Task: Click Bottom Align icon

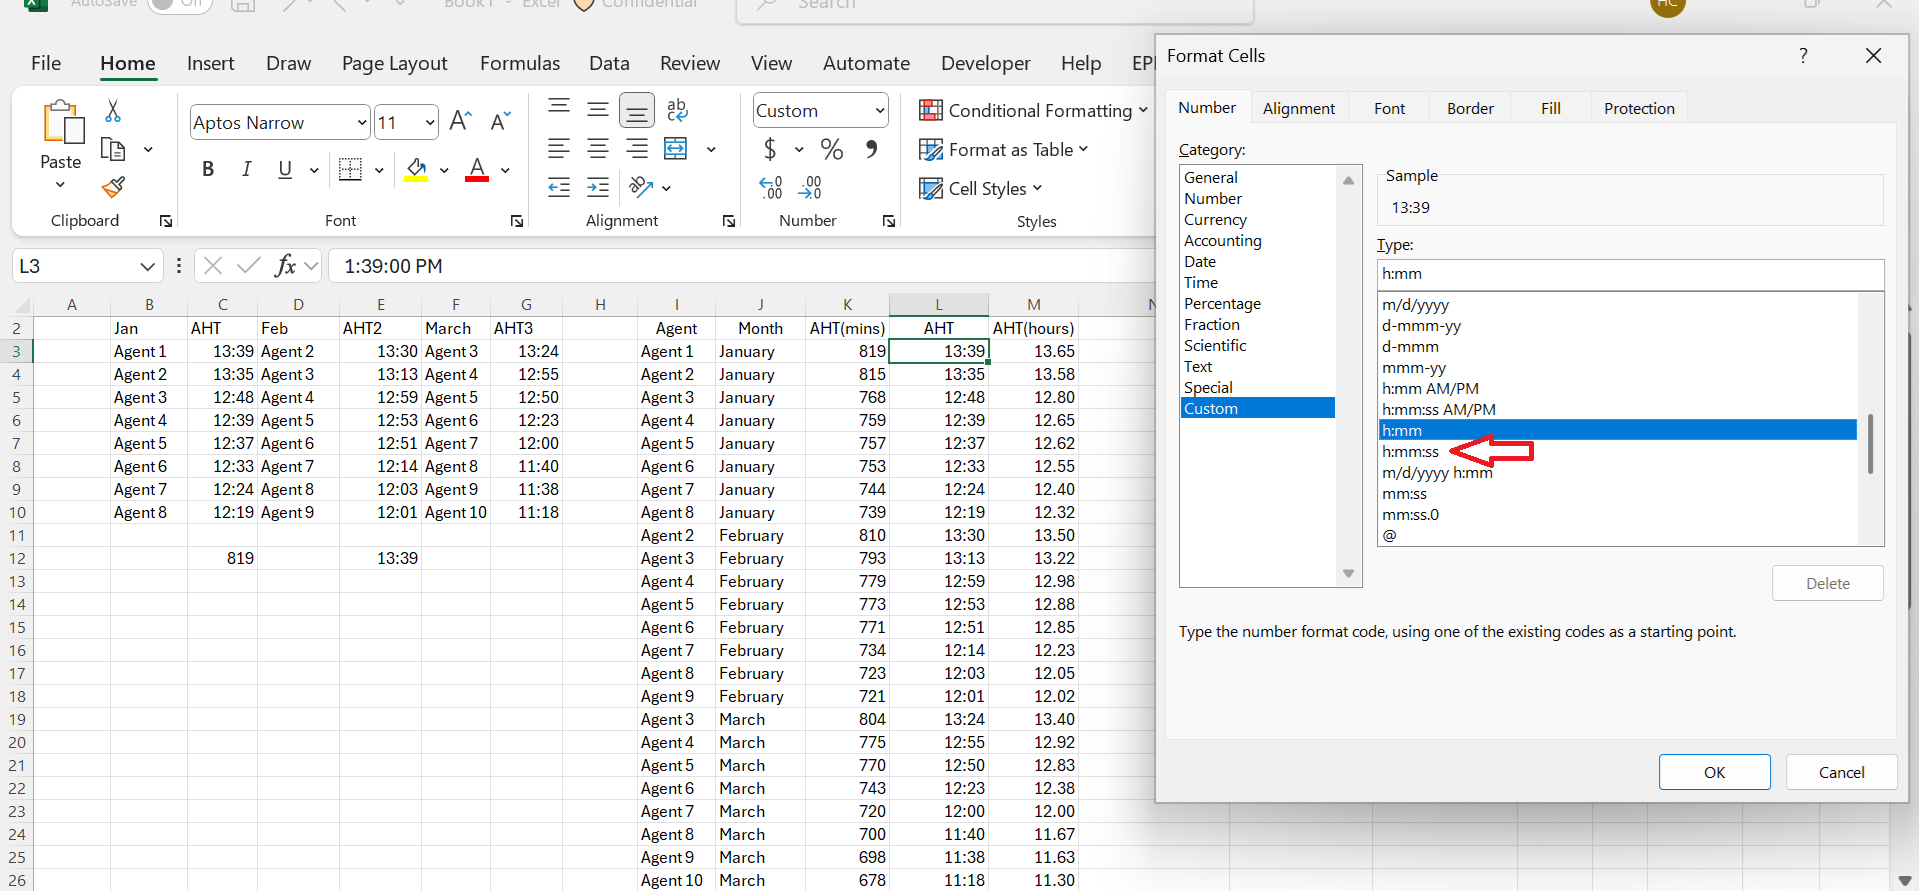Action: click(636, 111)
